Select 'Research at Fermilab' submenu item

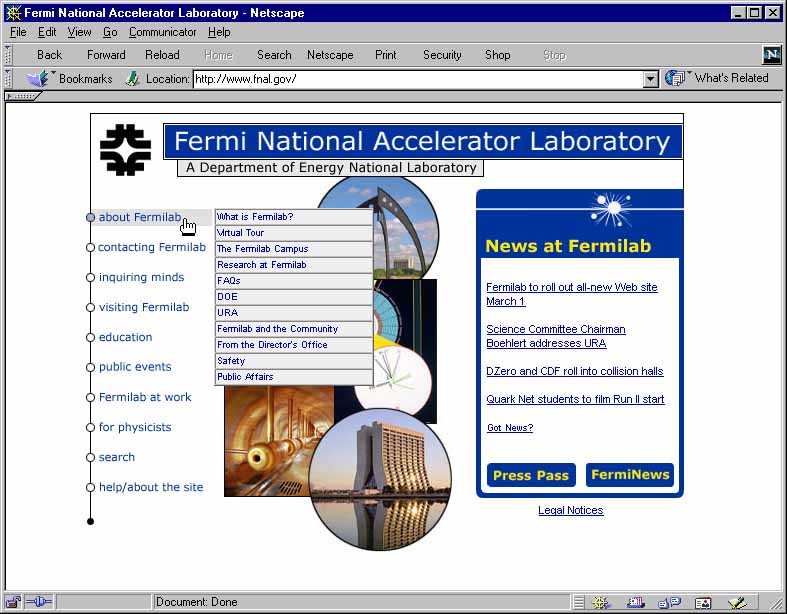point(294,265)
